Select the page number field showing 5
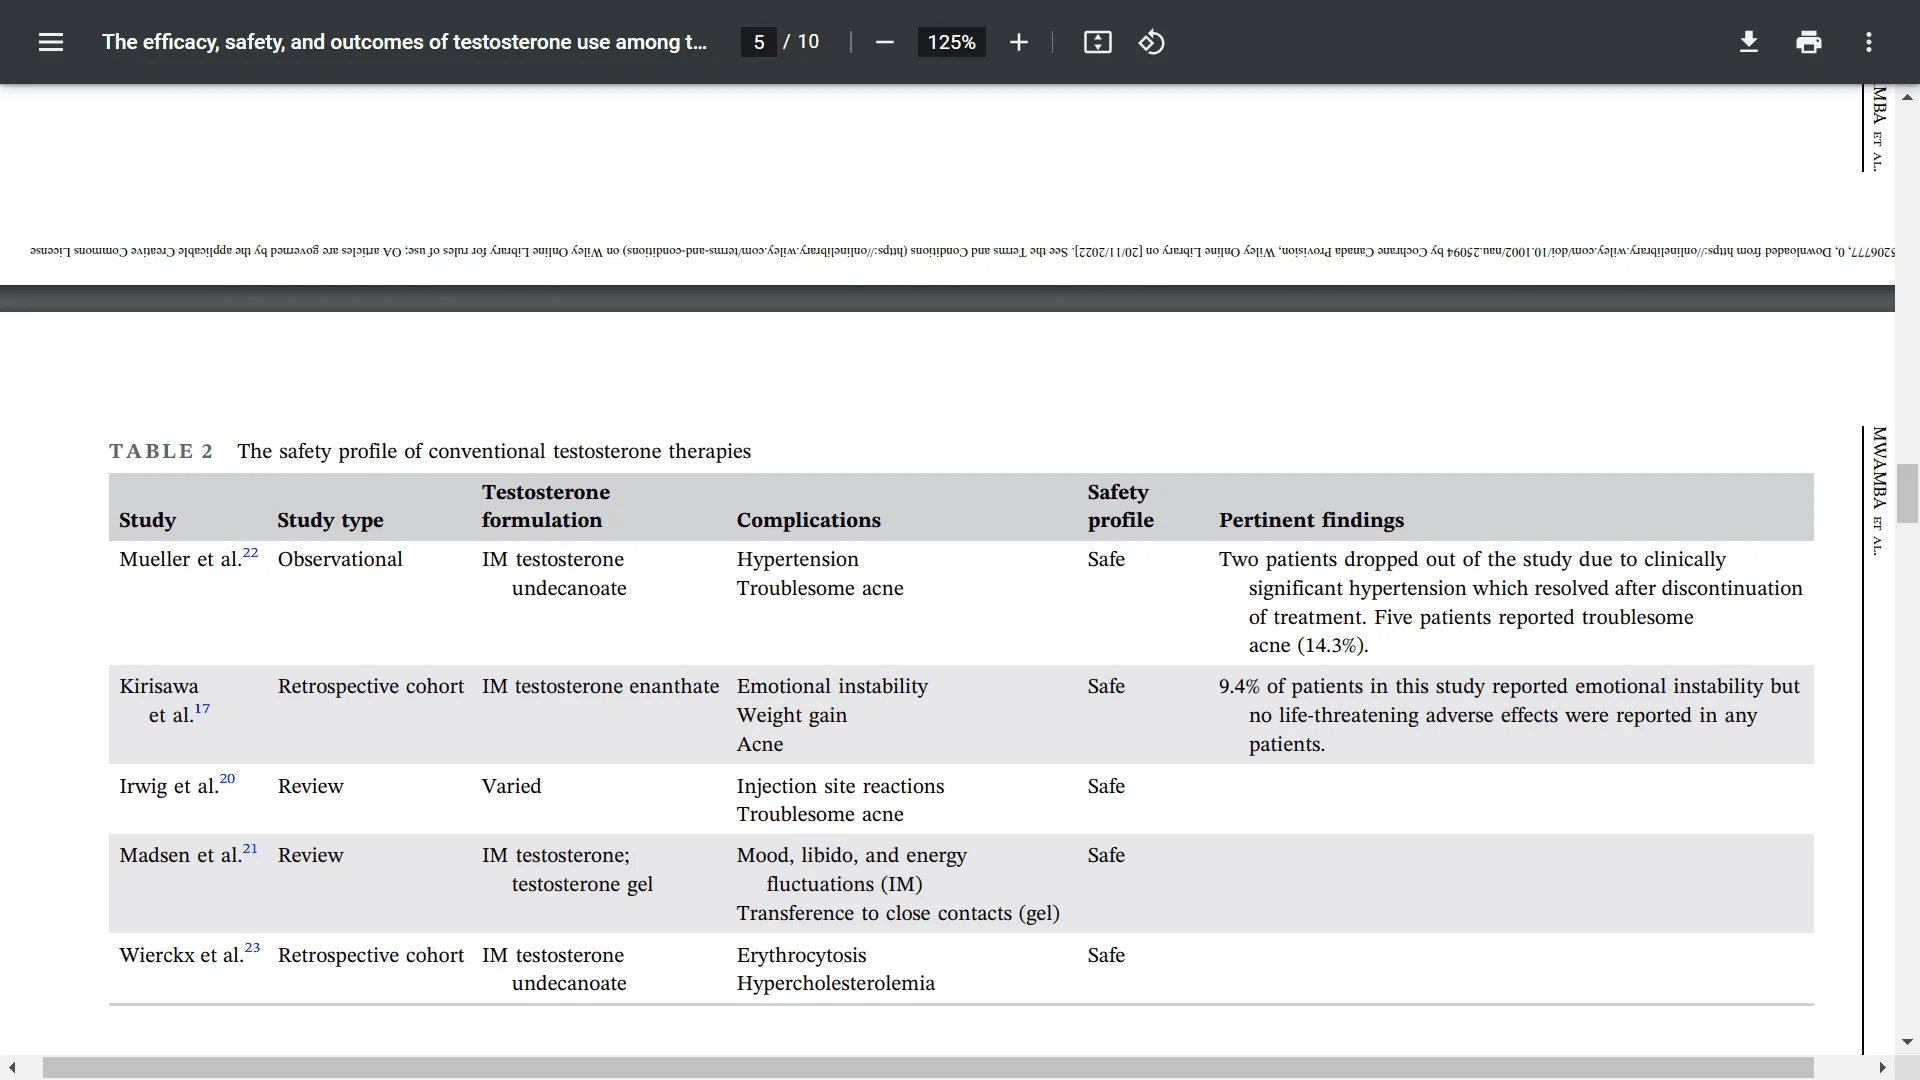Screen dimensions: 1920x1080 759,42
